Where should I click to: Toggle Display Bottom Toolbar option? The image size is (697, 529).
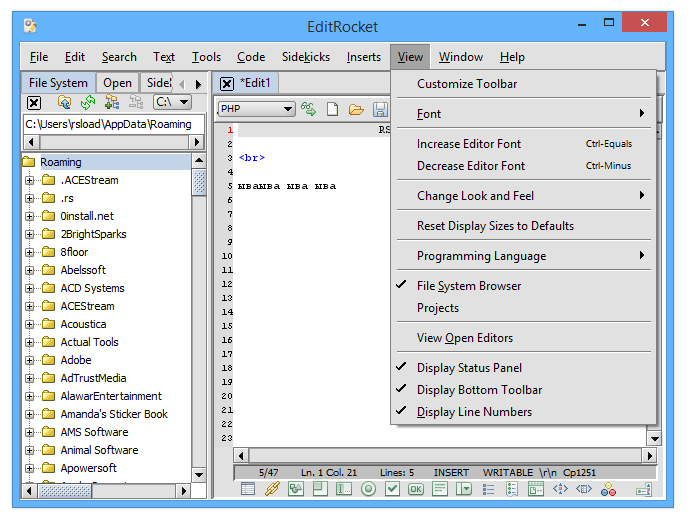click(524, 390)
